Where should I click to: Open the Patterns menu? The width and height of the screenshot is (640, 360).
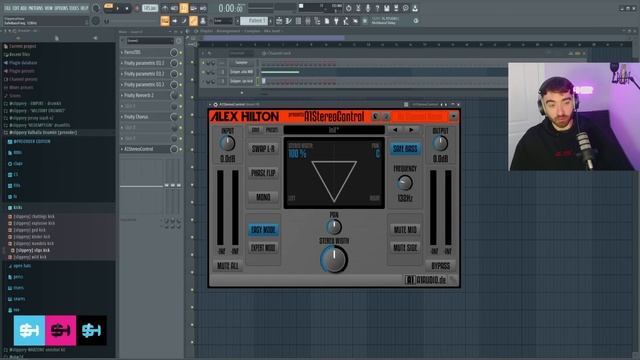[35, 8]
